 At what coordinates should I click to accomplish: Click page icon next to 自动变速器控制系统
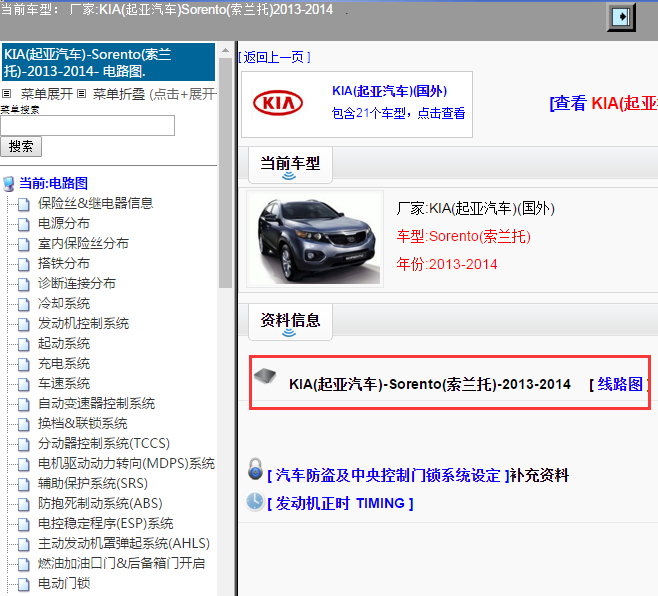click(x=24, y=404)
